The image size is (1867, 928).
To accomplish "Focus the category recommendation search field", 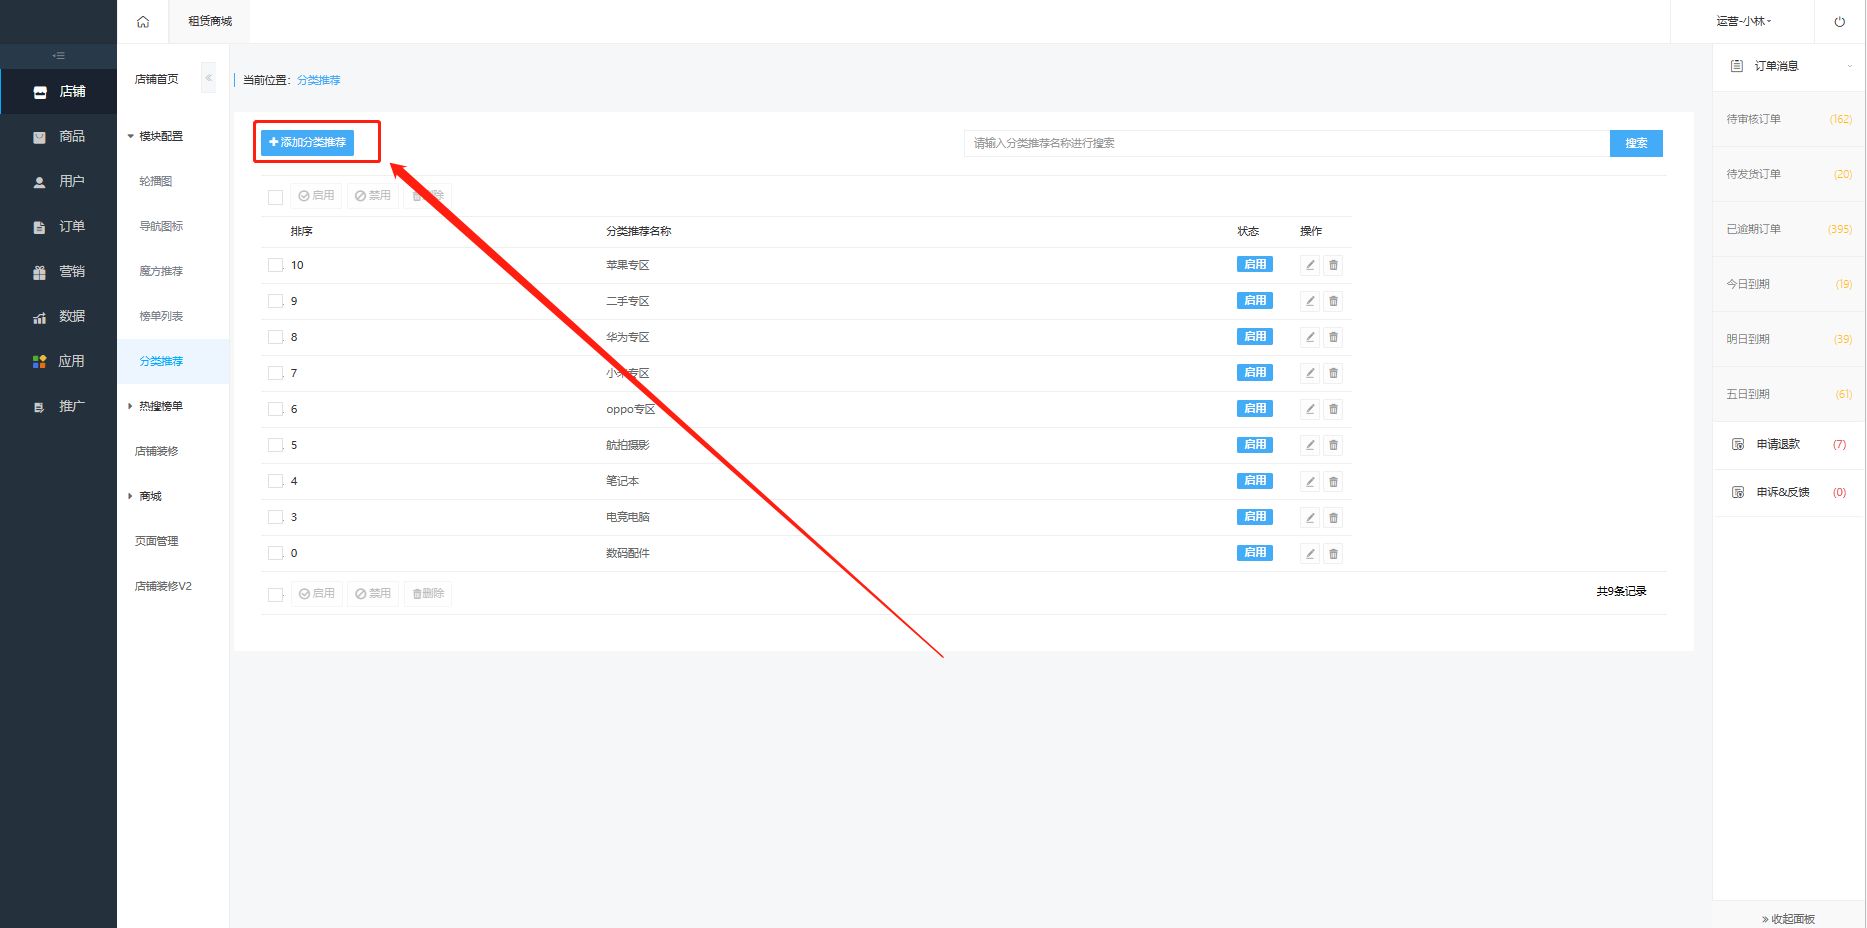I will click(1287, 143).
